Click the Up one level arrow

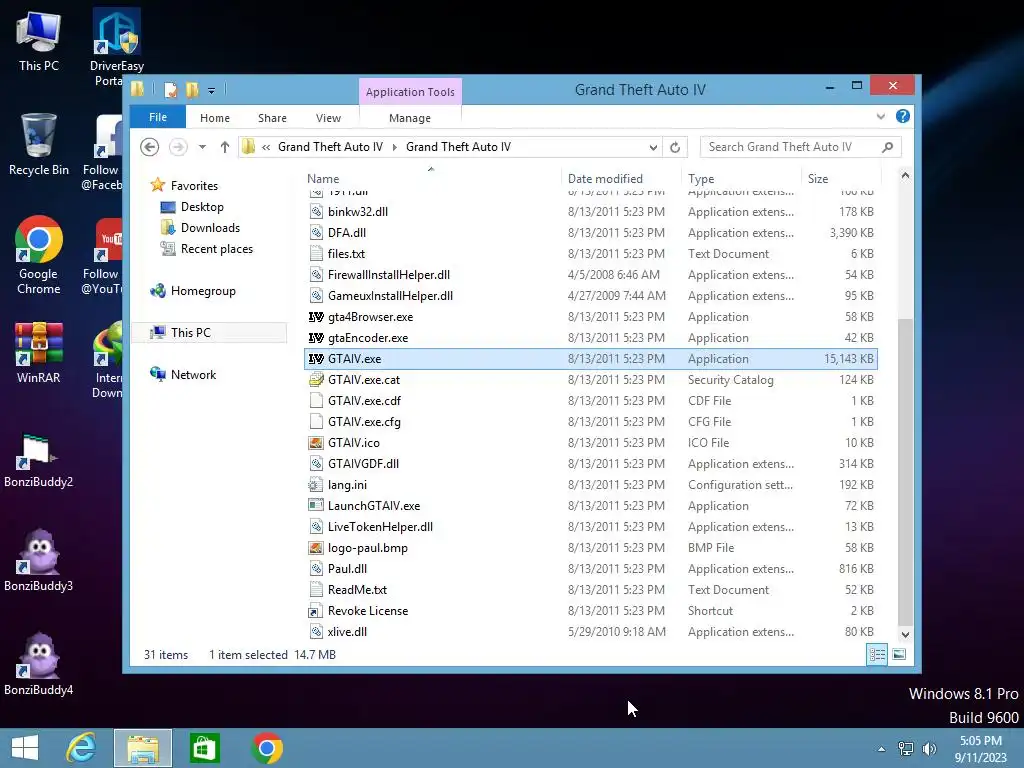point(225,147)
